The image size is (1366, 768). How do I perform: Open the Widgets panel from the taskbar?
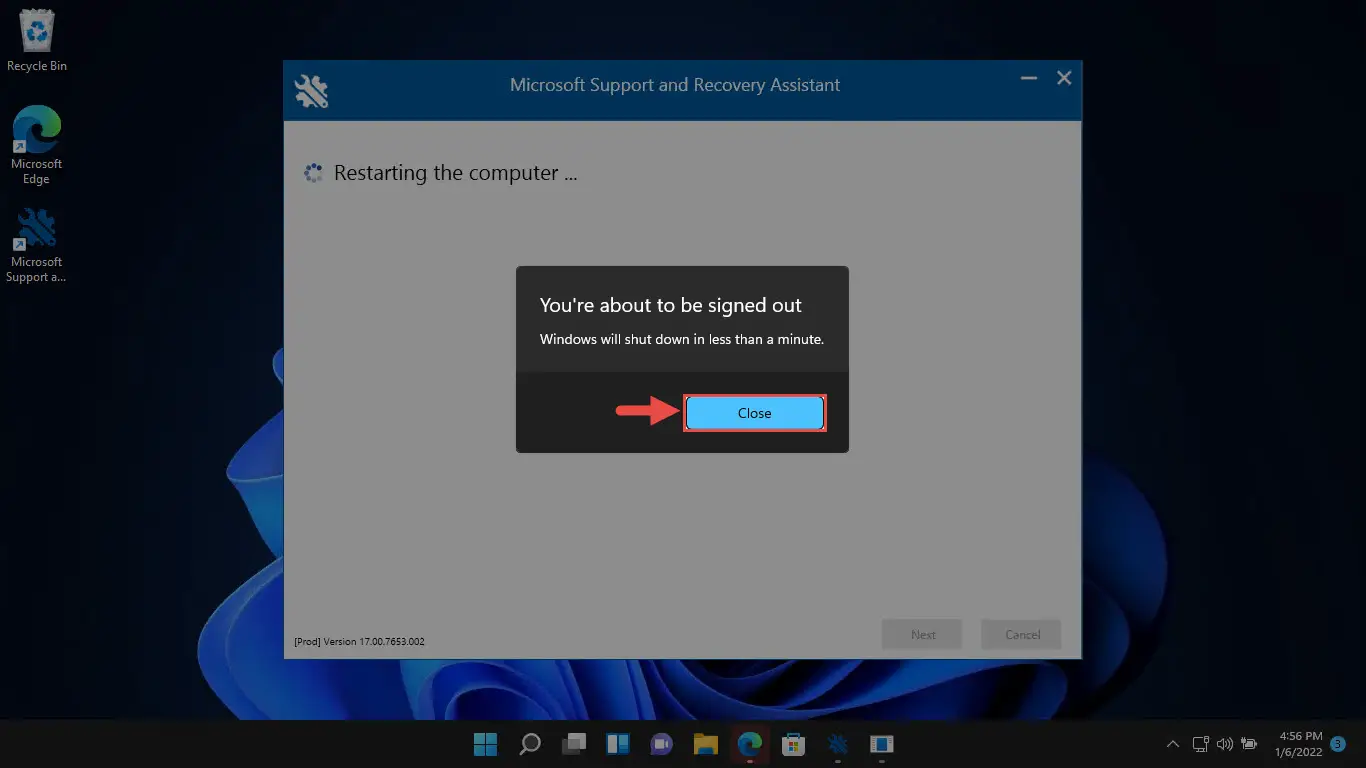click(618, 744)
